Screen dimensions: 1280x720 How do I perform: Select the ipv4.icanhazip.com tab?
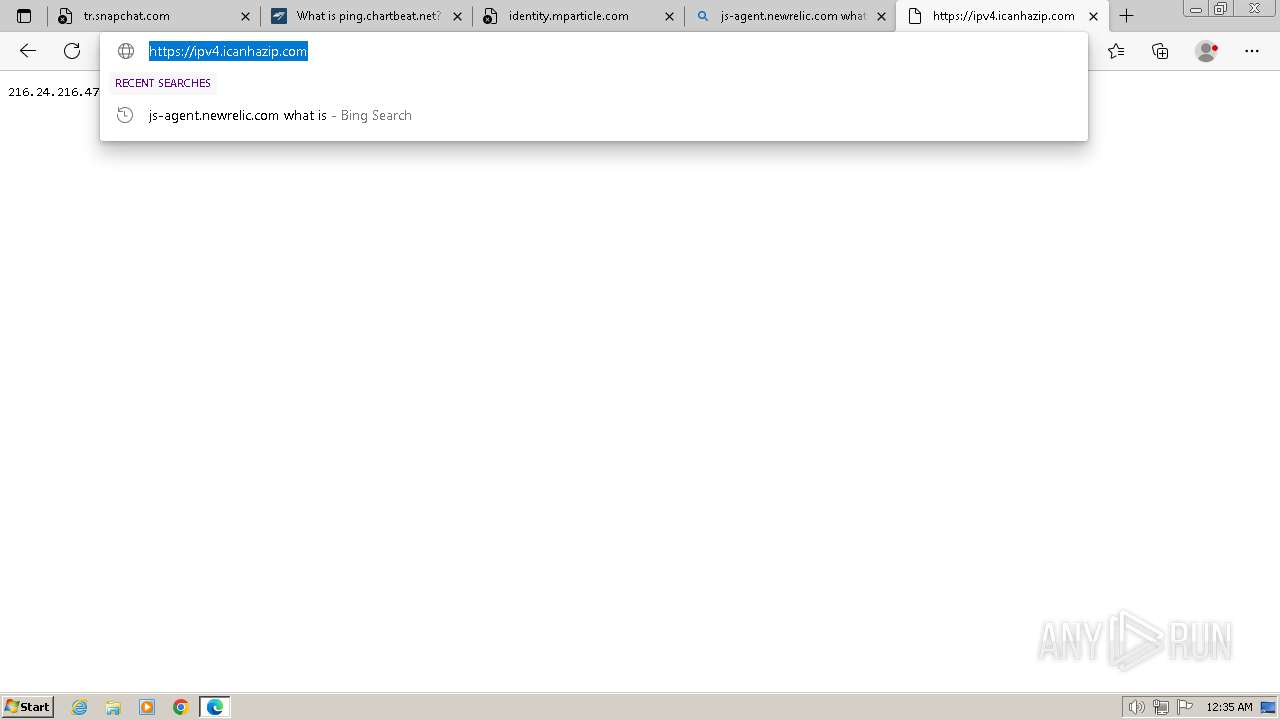(1002, 16)
